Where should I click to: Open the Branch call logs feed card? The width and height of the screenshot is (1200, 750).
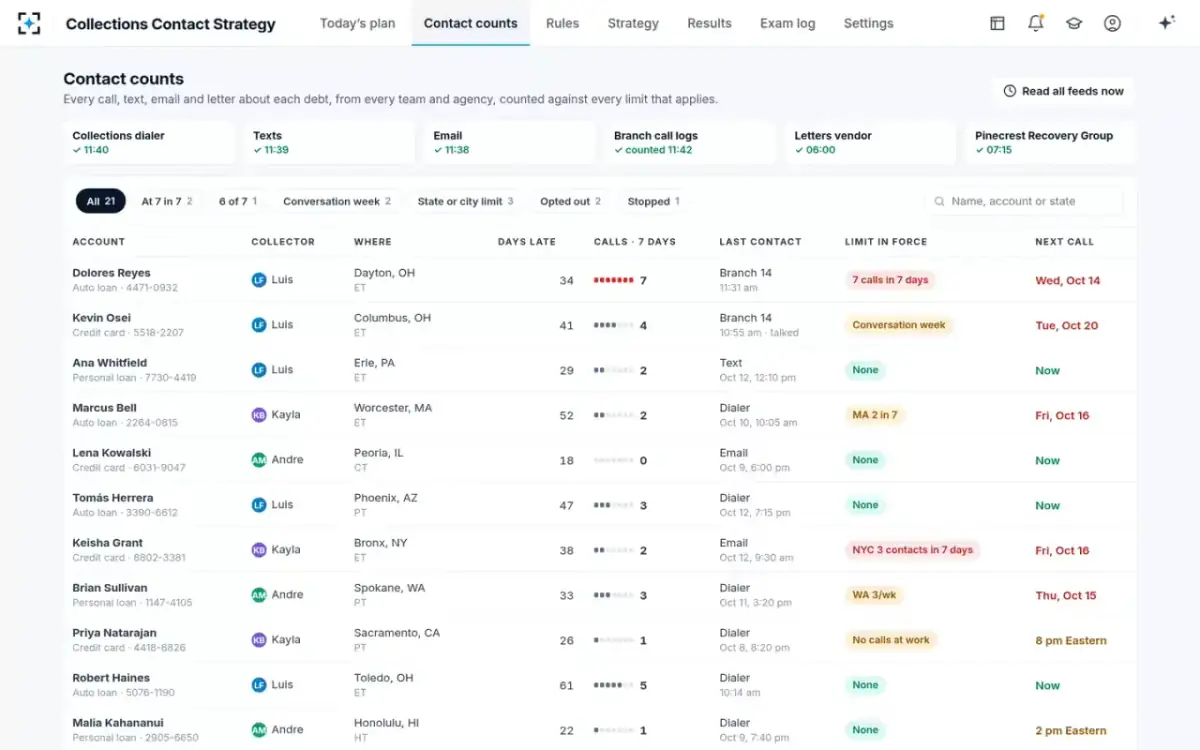pos(690,142)
